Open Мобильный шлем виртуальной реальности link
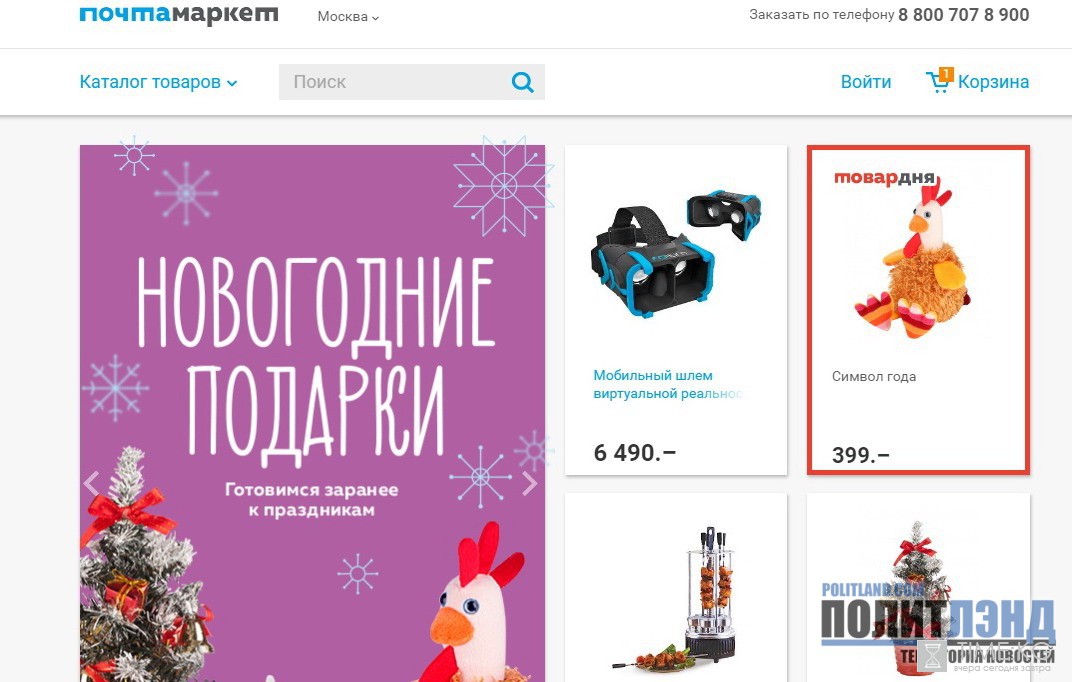Viewport: 1072px width, 682px height. tap(667, 384)
